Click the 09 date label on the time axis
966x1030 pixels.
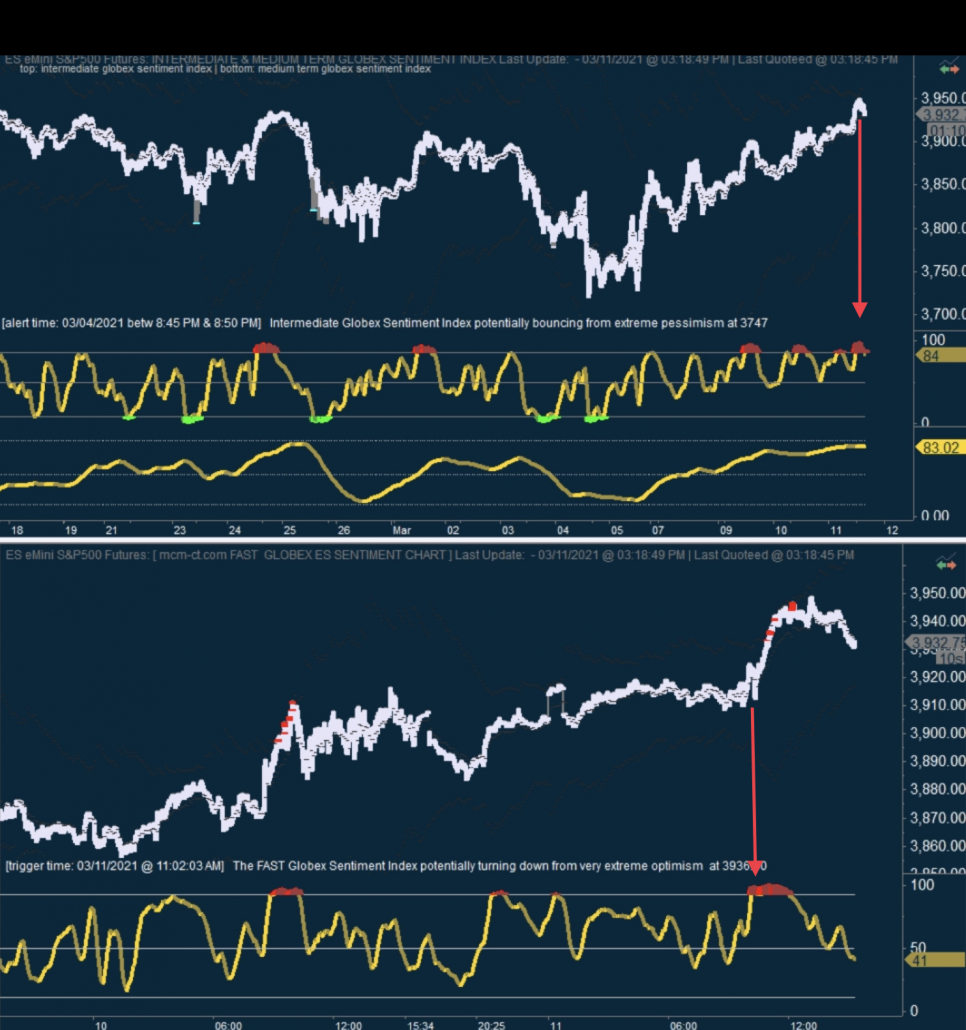point(725,530)
